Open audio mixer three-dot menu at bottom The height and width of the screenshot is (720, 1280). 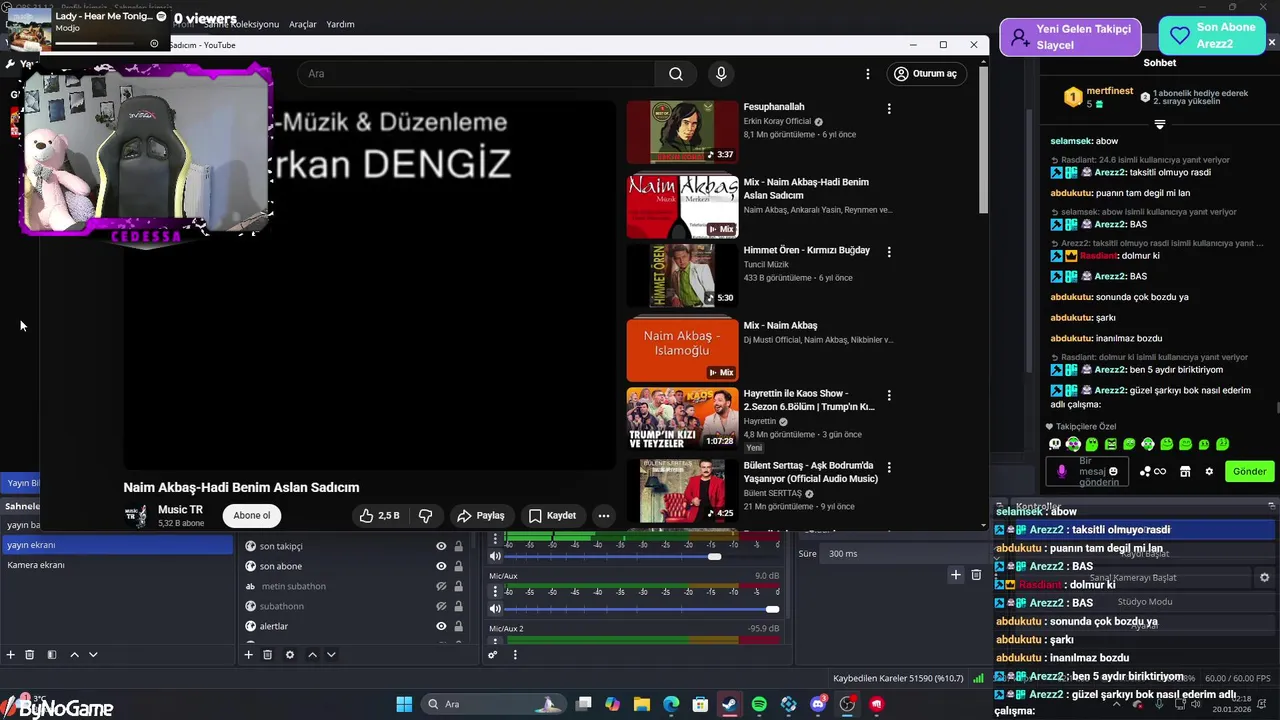pyautogui.click(x=515, y=655)
